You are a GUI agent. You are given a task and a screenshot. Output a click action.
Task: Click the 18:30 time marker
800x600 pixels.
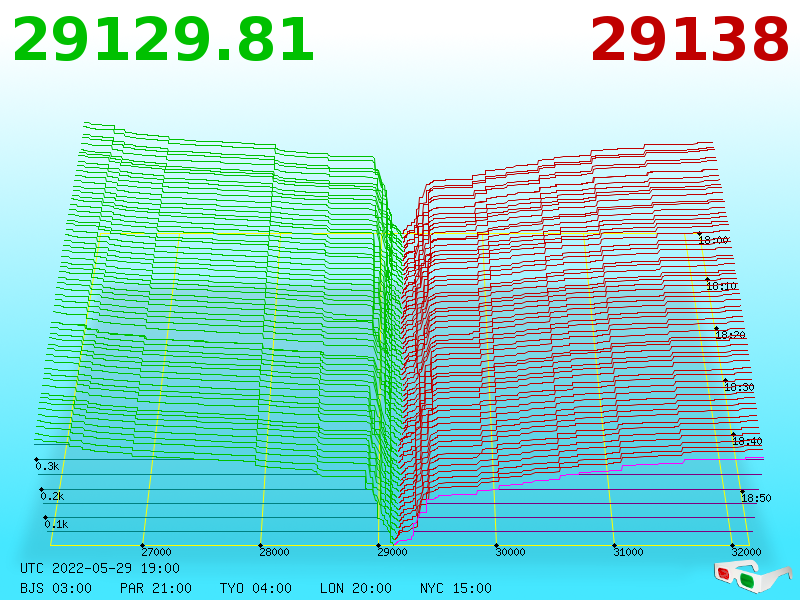739,387
